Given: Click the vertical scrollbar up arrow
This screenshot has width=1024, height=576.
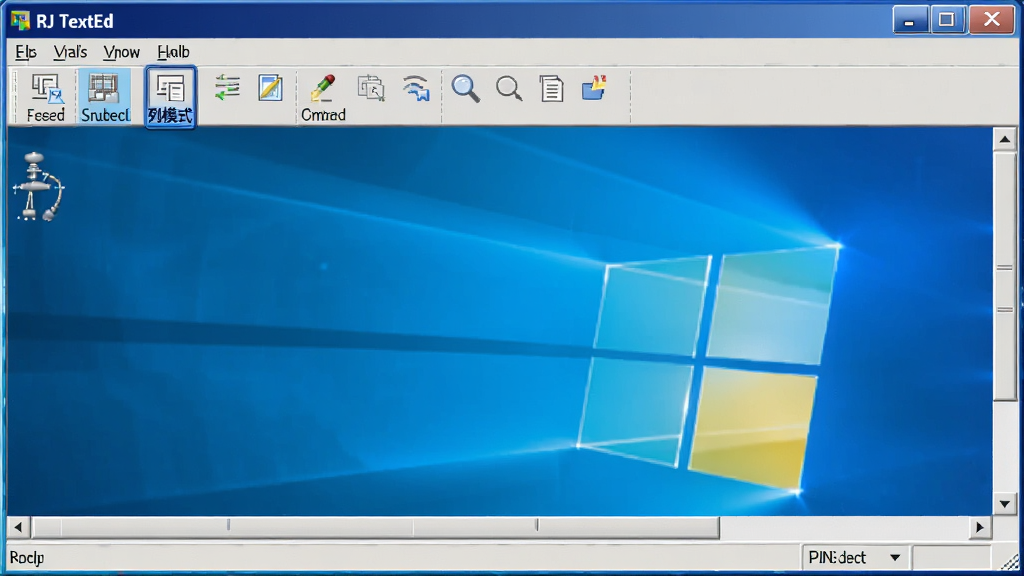Looking at the screenshot, I should click(1004, 139).
